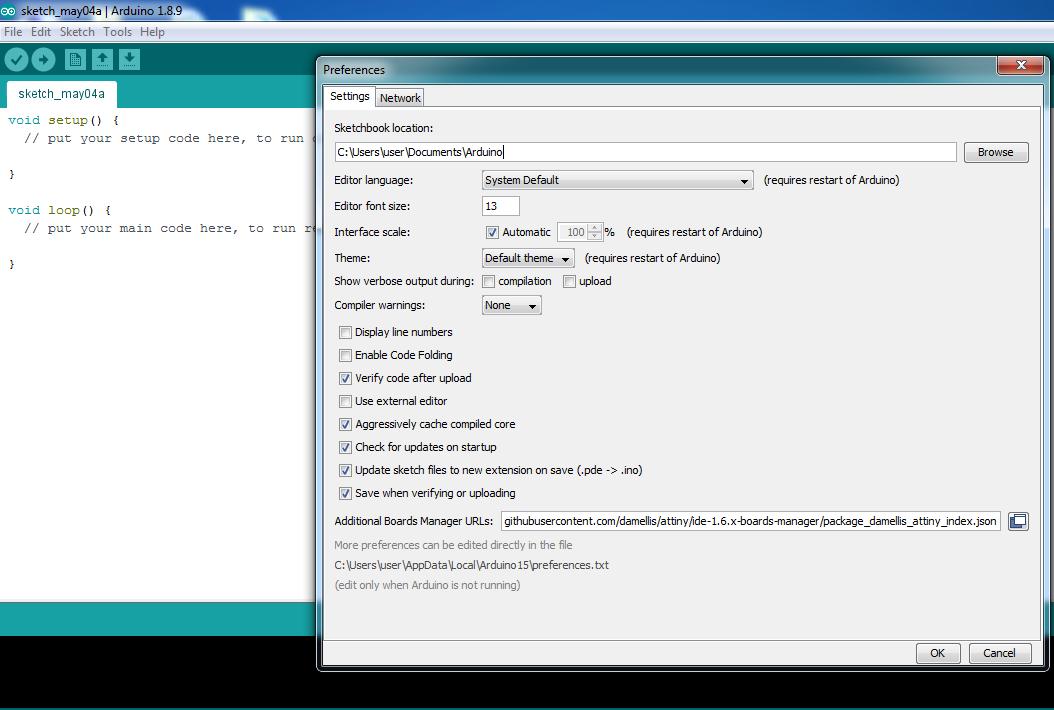The width and height of the screenshot is (1054, 710).
Task: Select the sketch_may04a editor tab
Action: click(x=61, y=94)
